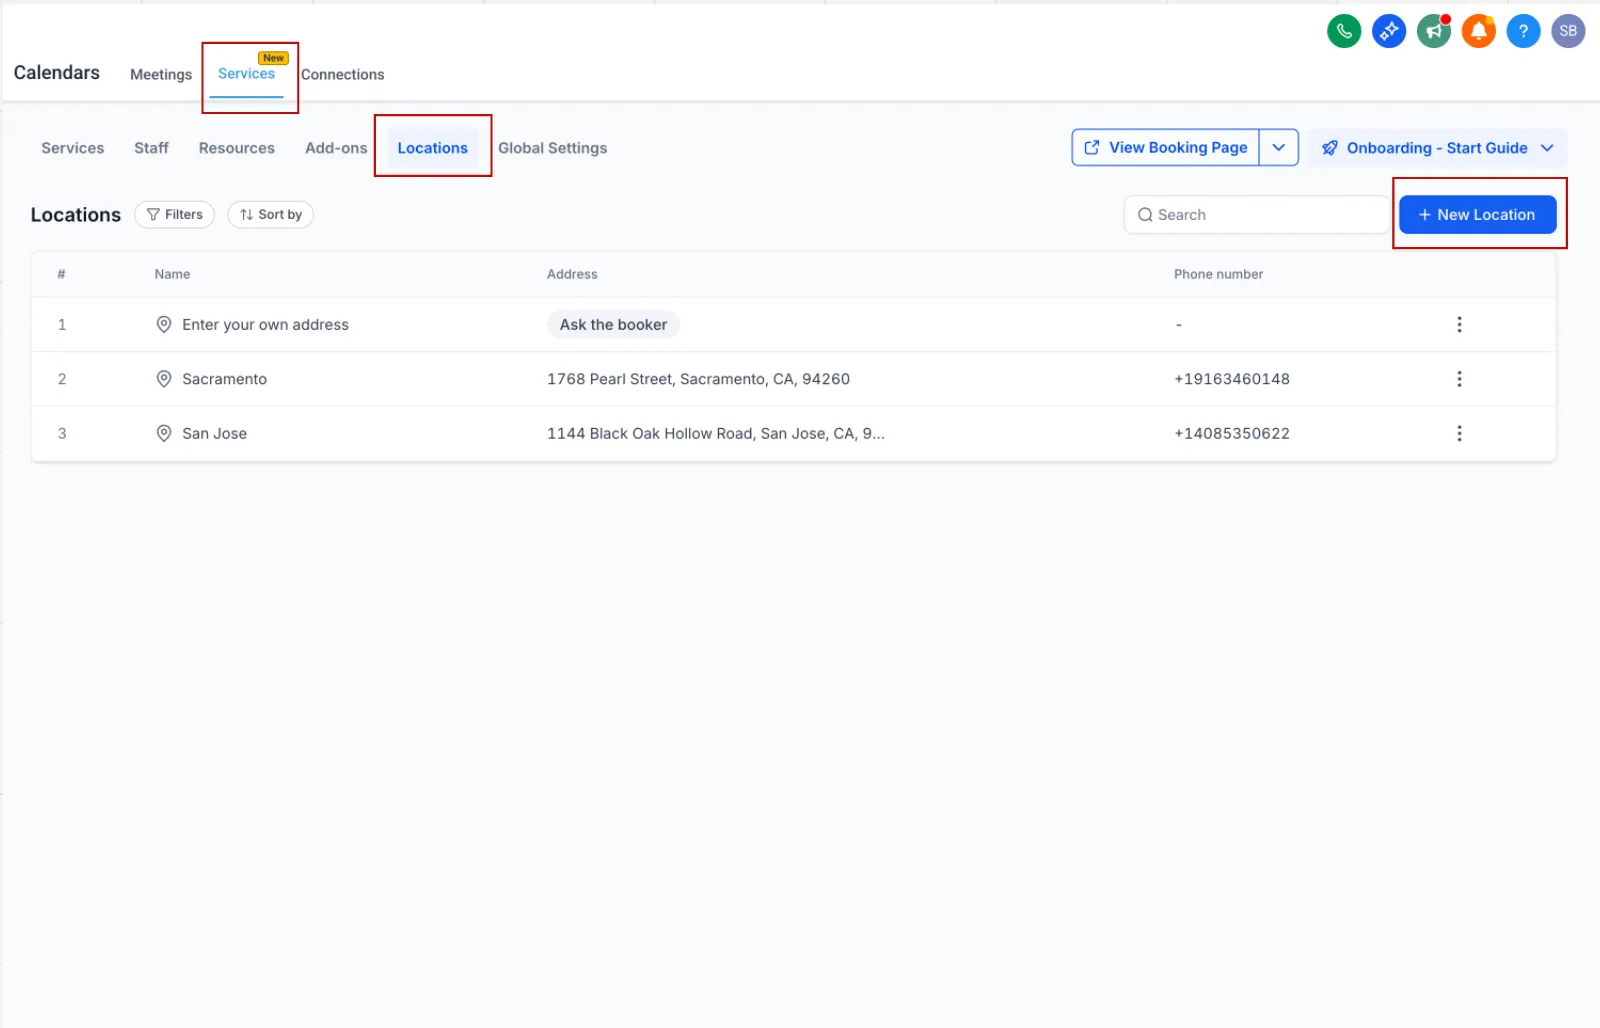
Task: Click the Ask the booker address pill
Action: click(x=613, y=324)
